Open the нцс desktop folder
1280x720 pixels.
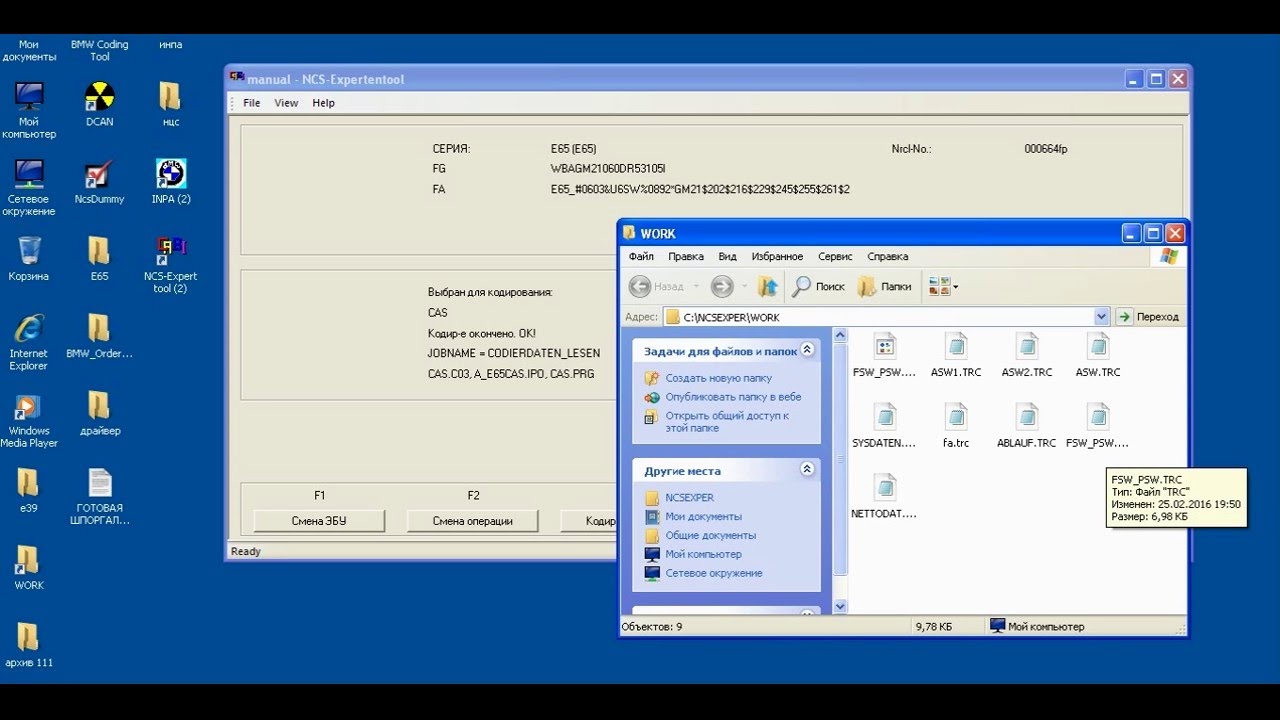(x=171, y=104)
